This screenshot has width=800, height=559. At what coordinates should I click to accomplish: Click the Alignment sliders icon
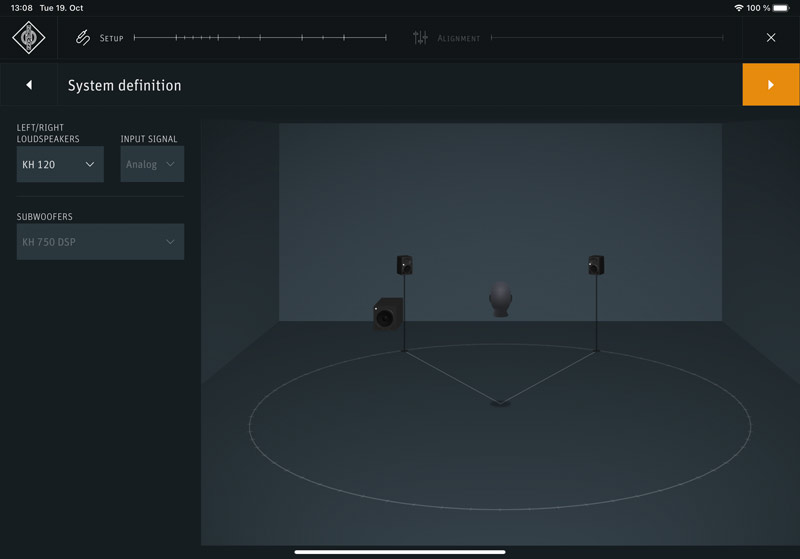tap(420, 38)
